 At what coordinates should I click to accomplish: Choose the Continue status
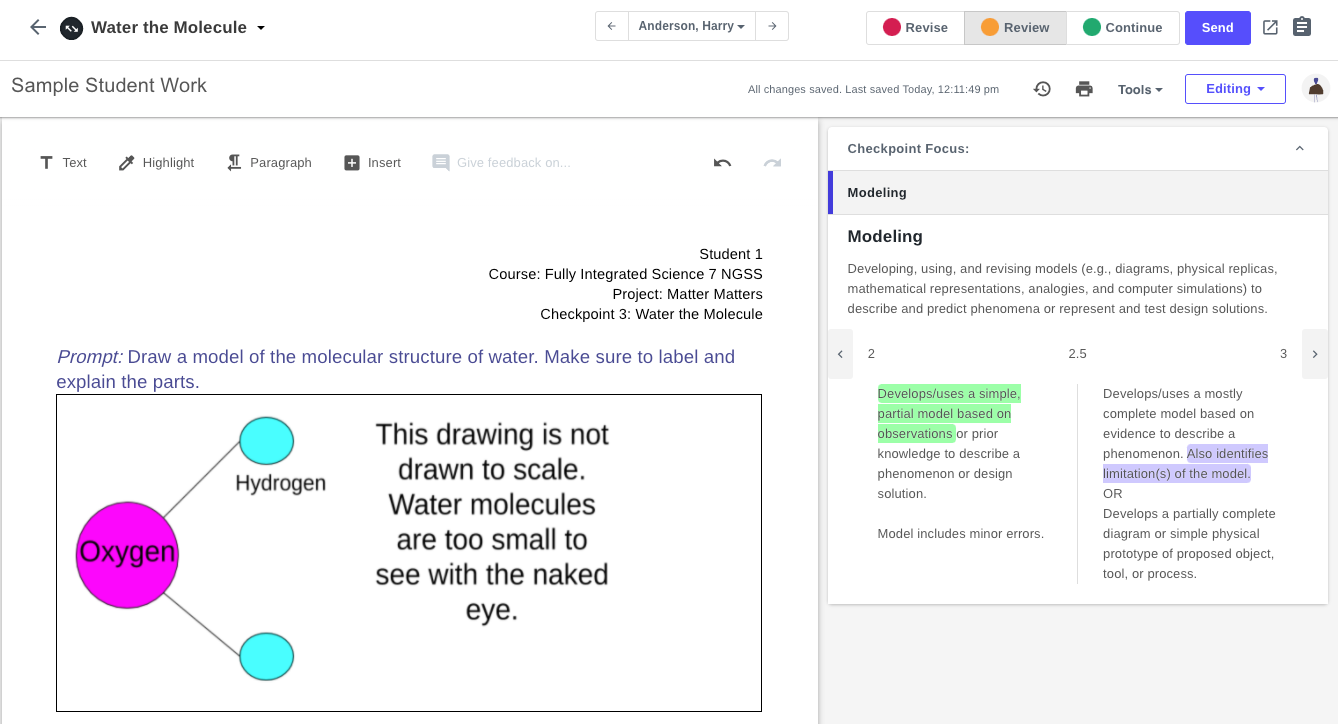(x=1123, y=28)
